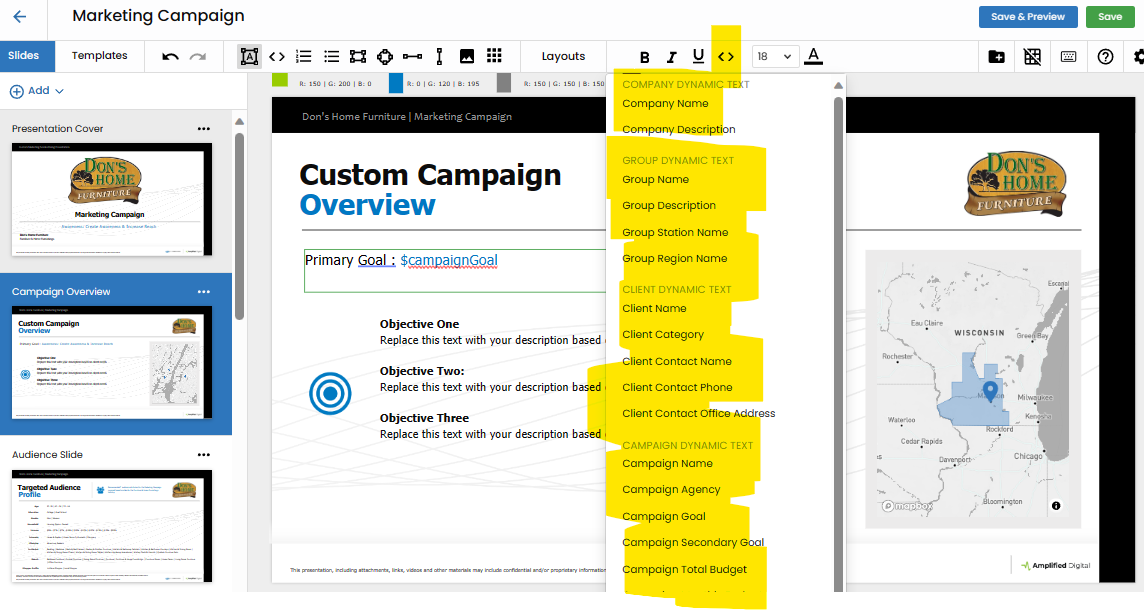
Task: Toggle underline formatting
Action: point(698,57)
